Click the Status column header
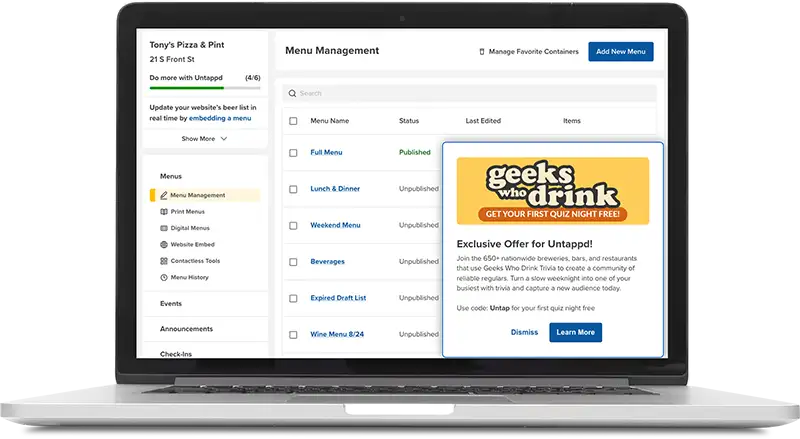This screenshot has height=439, width=800. point(409,121)
